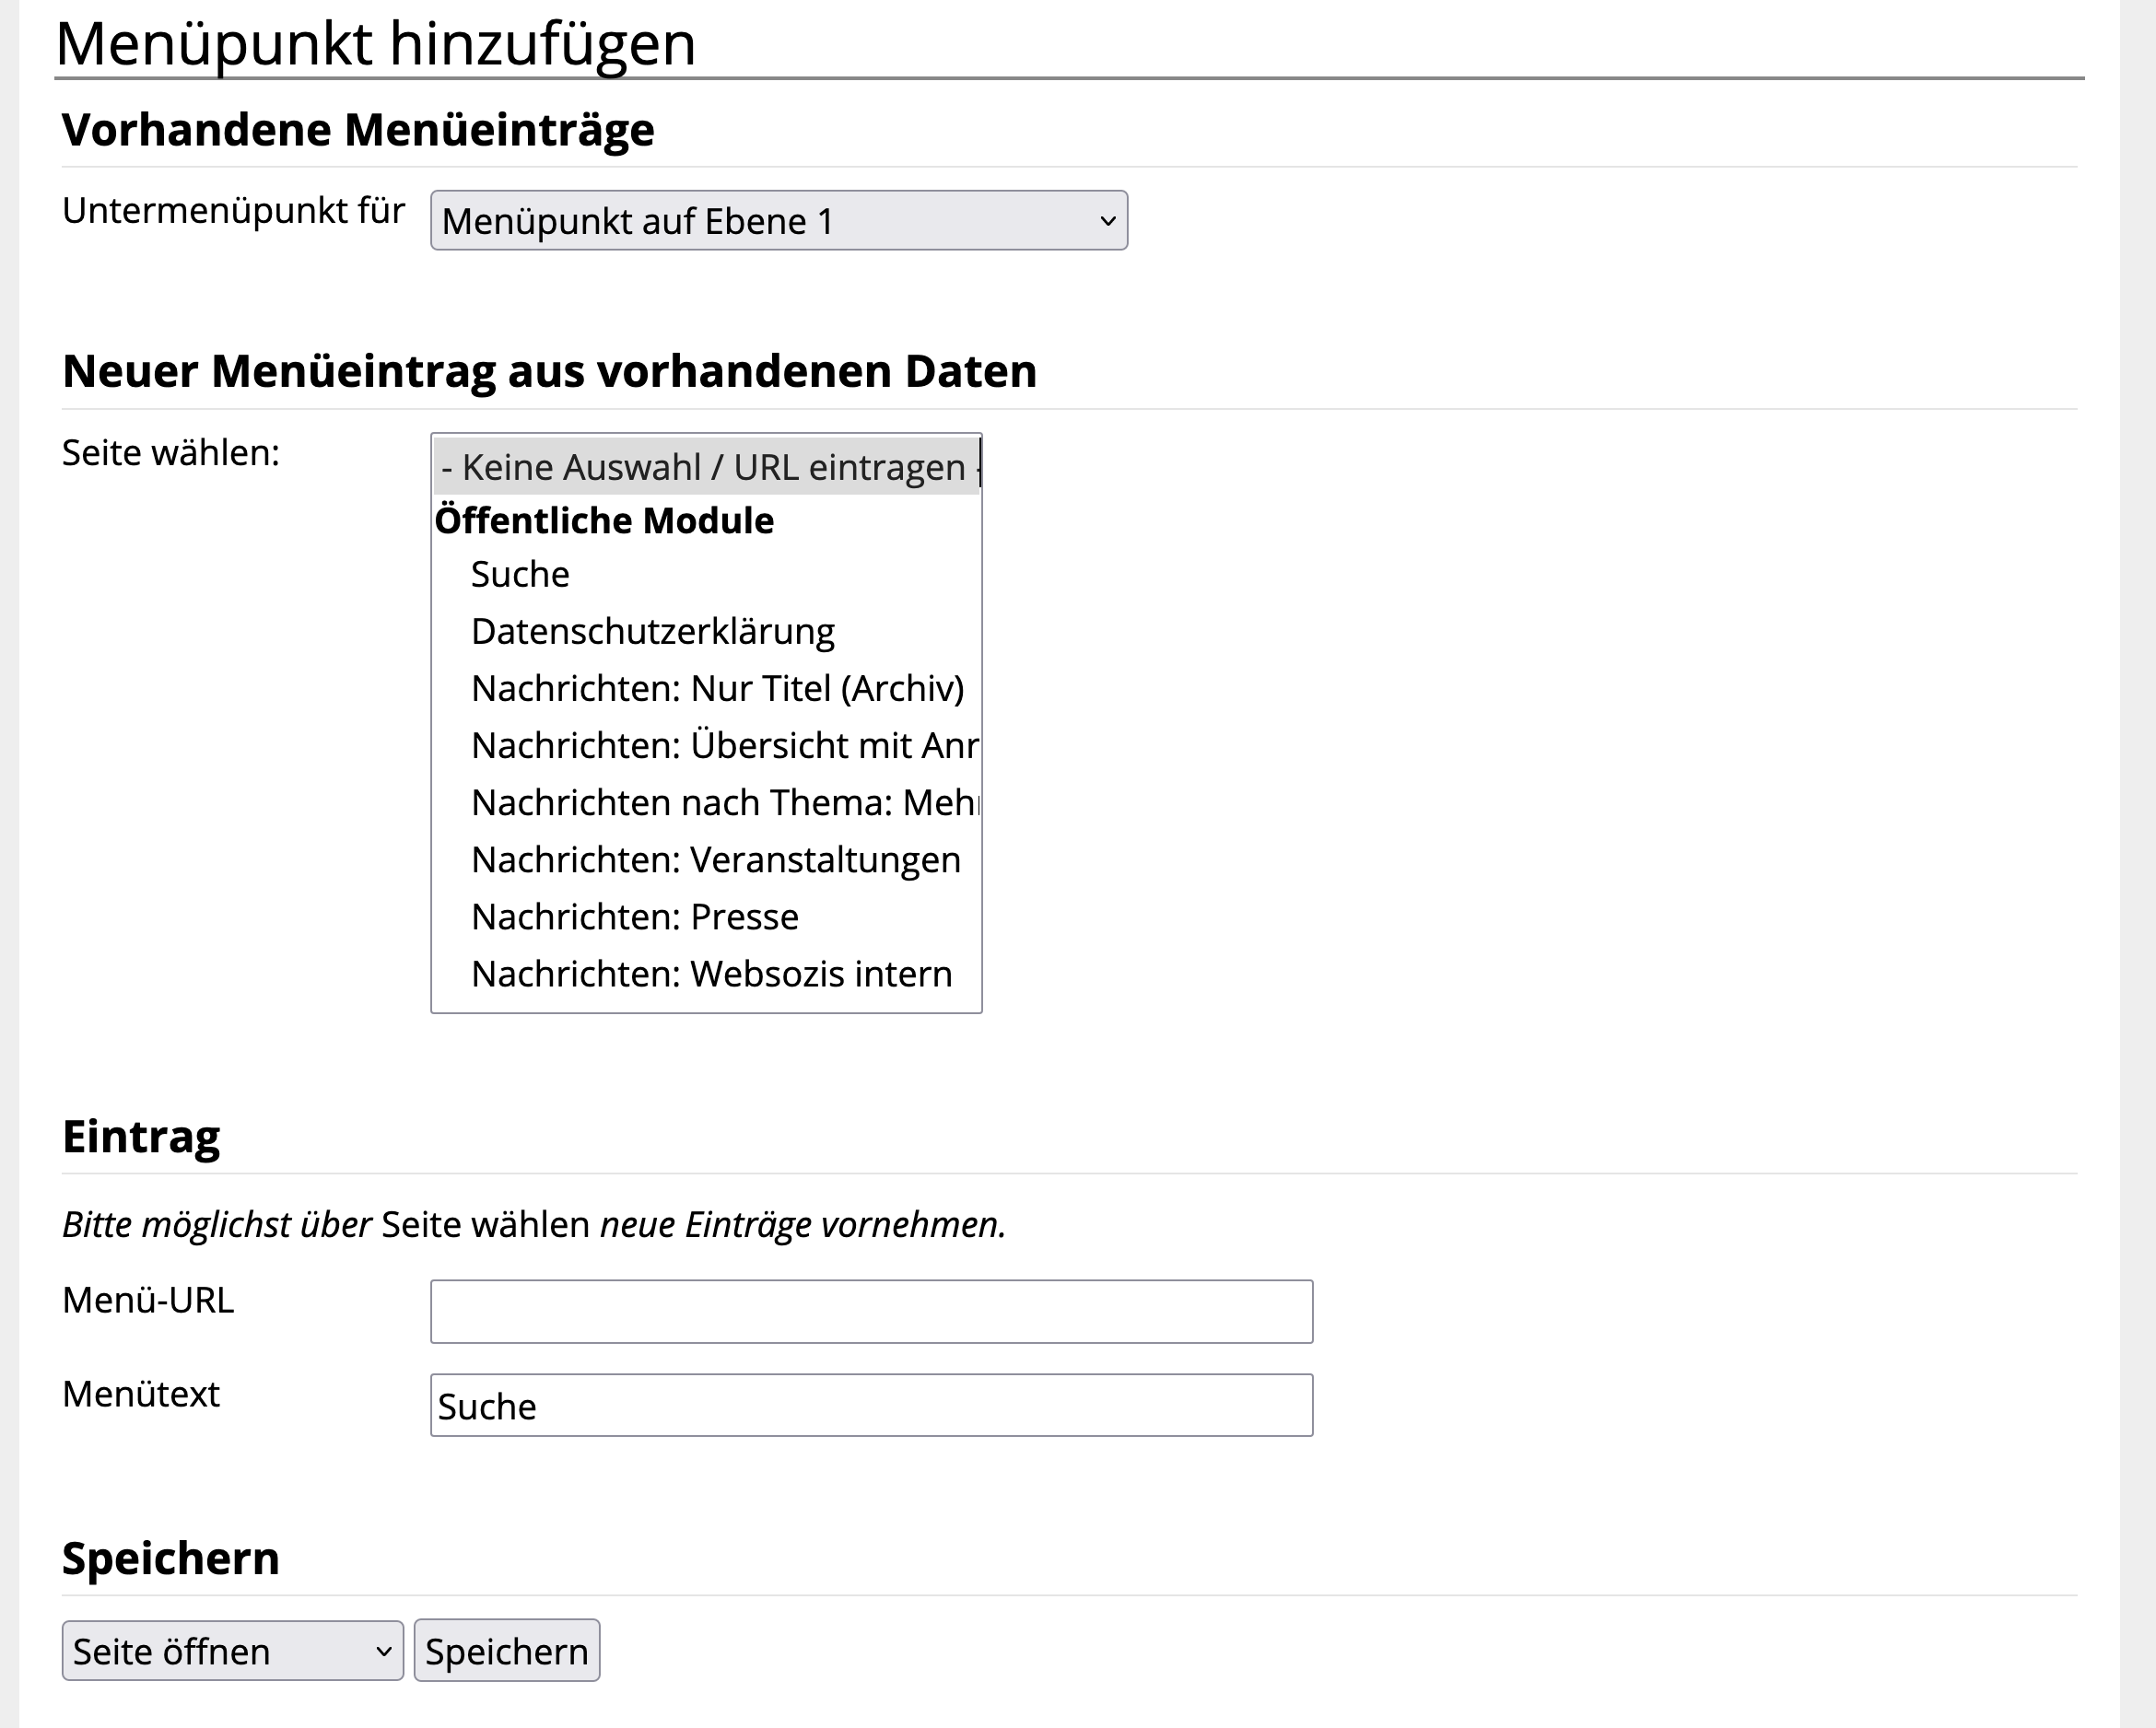The height and width of the screenshot is (1728, 2156).
Task: Open the 'Seite öffnen' dropdown
Action: (x=232, y=1651)
